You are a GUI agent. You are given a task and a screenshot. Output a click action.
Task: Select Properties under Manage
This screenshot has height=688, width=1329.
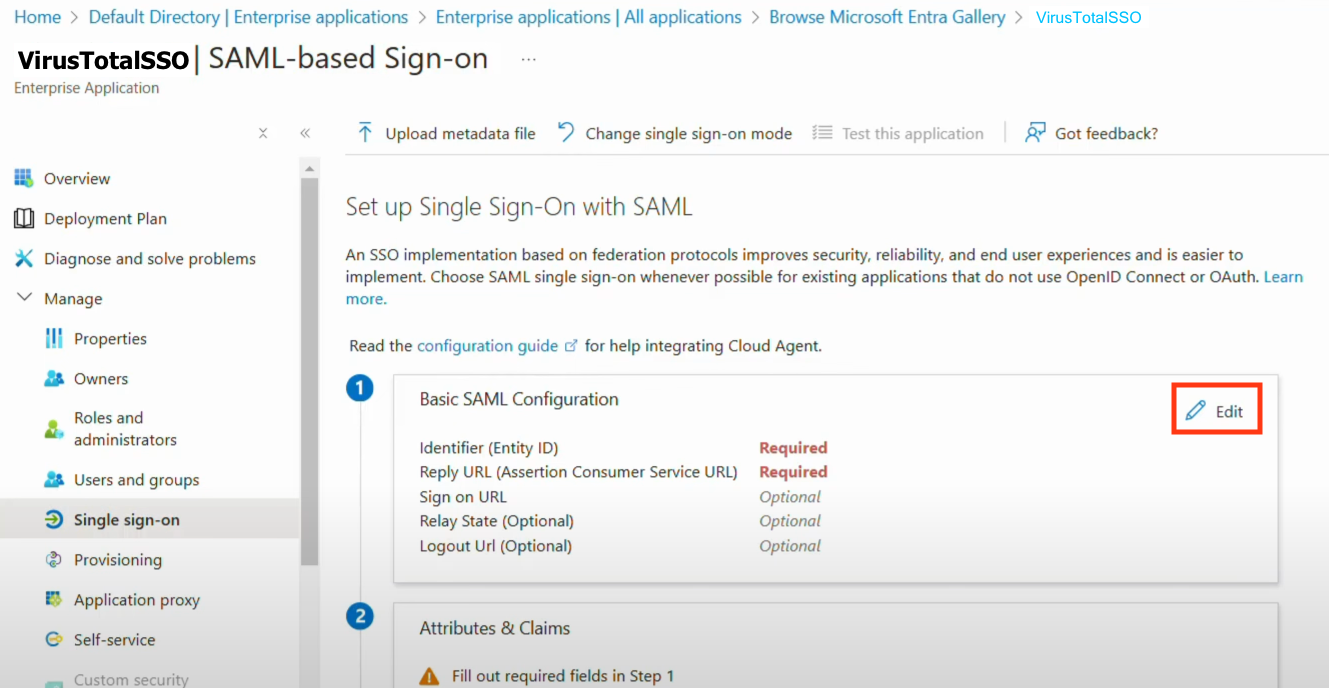click(x=110, y=338)
